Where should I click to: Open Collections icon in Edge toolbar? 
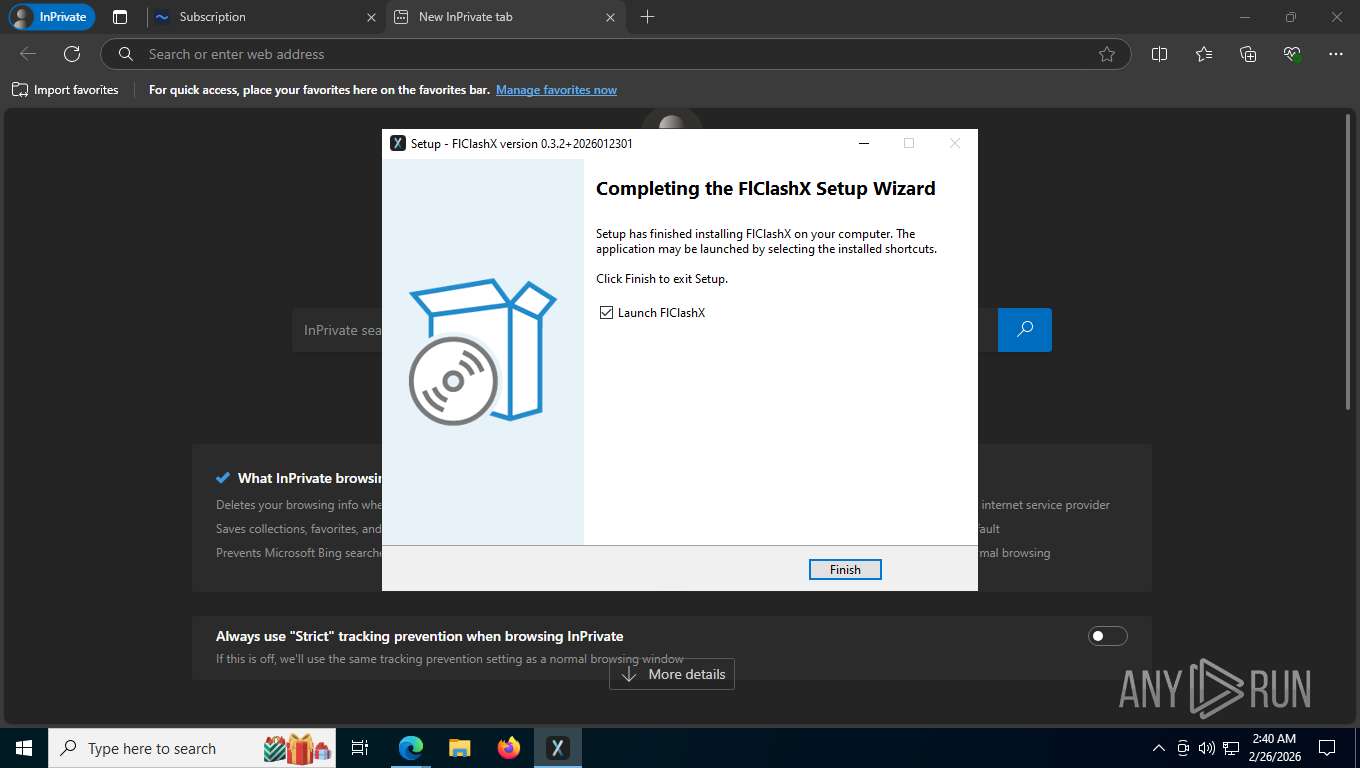click(1248, 54)
